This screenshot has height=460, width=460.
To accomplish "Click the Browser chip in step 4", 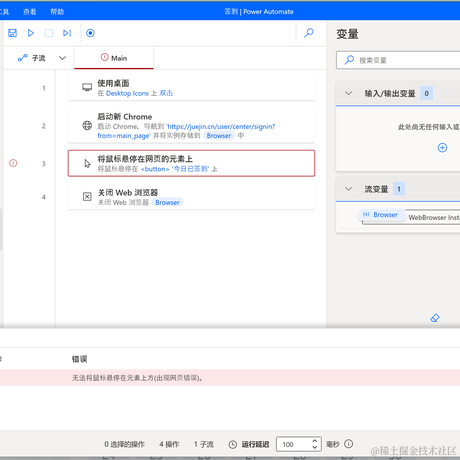I will coord(167,202).
